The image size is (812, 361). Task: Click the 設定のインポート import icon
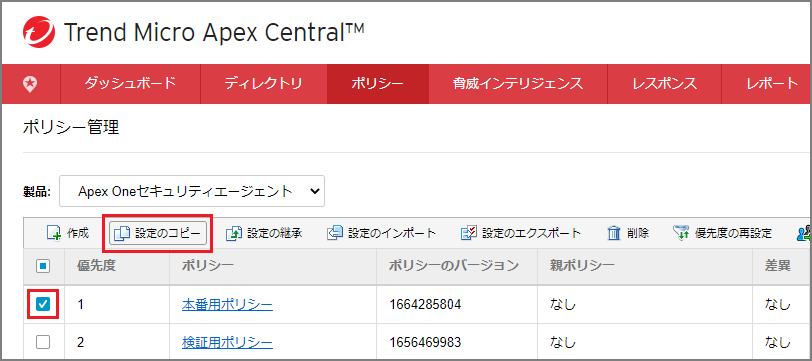pos(336,234)
